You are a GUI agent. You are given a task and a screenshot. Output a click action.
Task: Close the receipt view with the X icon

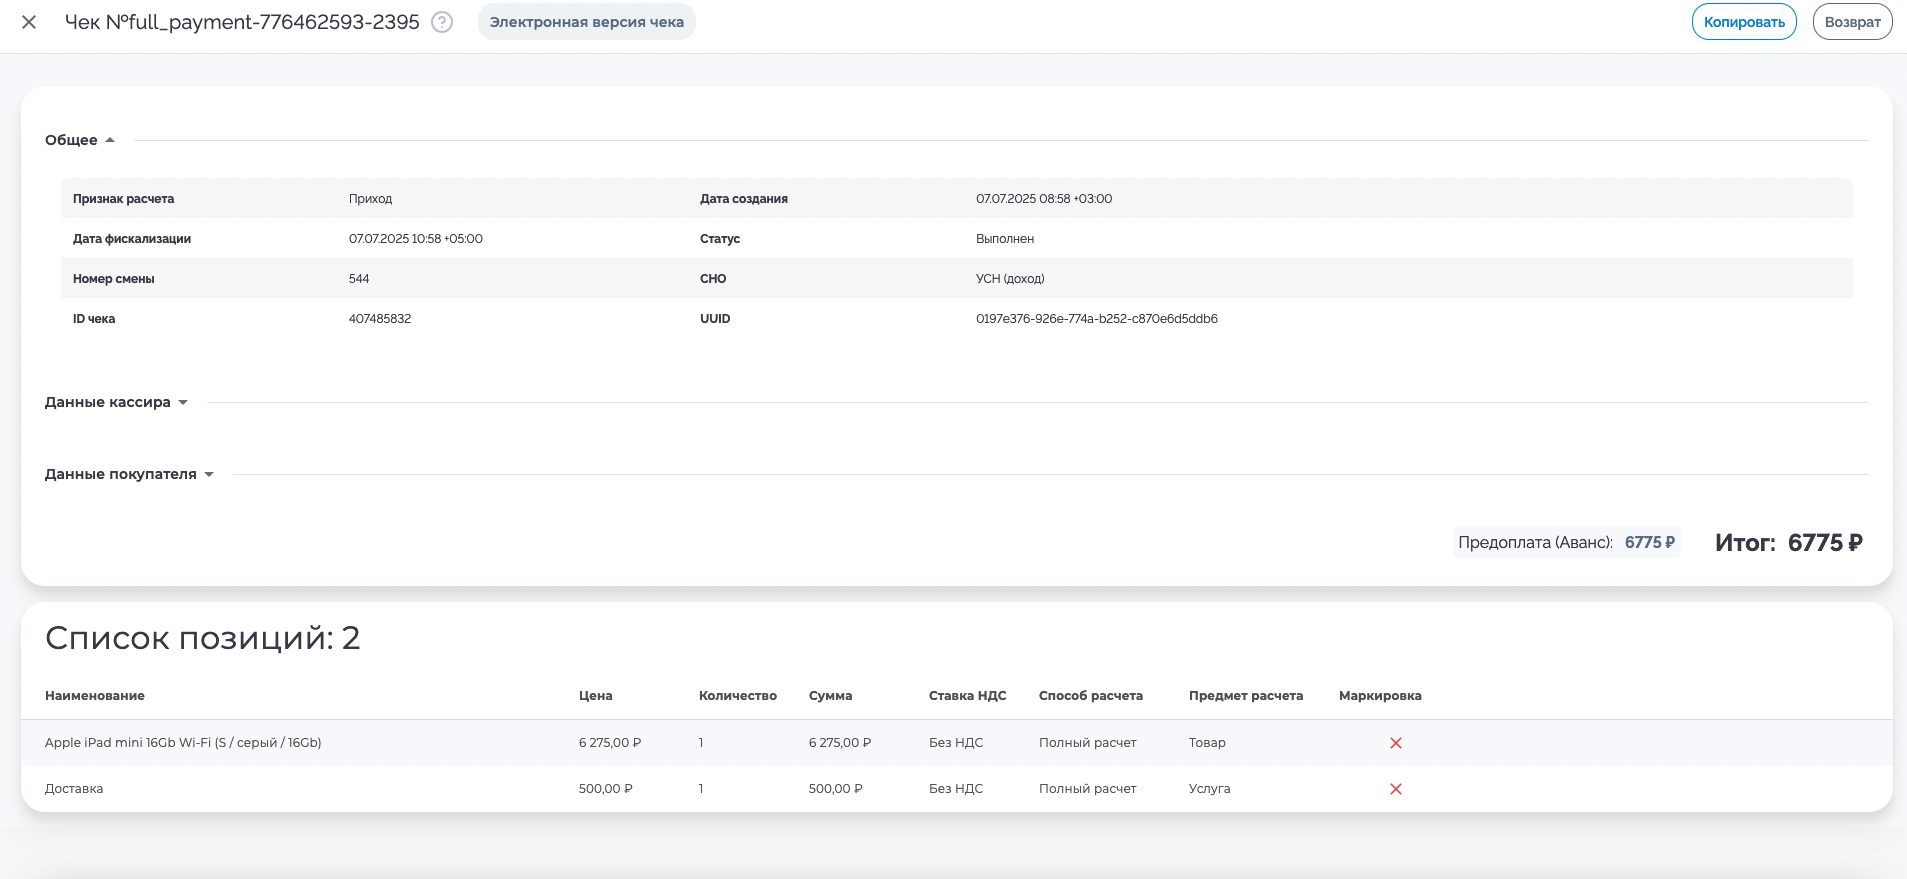point(29,22)
